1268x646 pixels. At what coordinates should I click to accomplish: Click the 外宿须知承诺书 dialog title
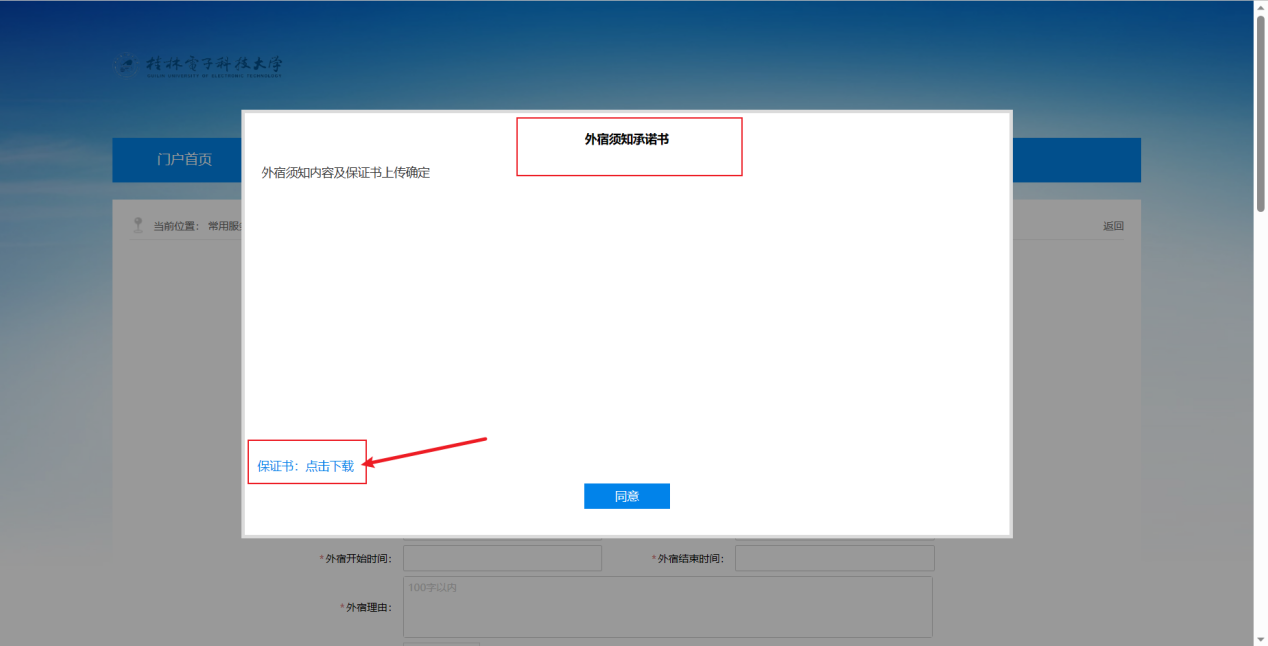pyautogui.click(x=627, y=140)
